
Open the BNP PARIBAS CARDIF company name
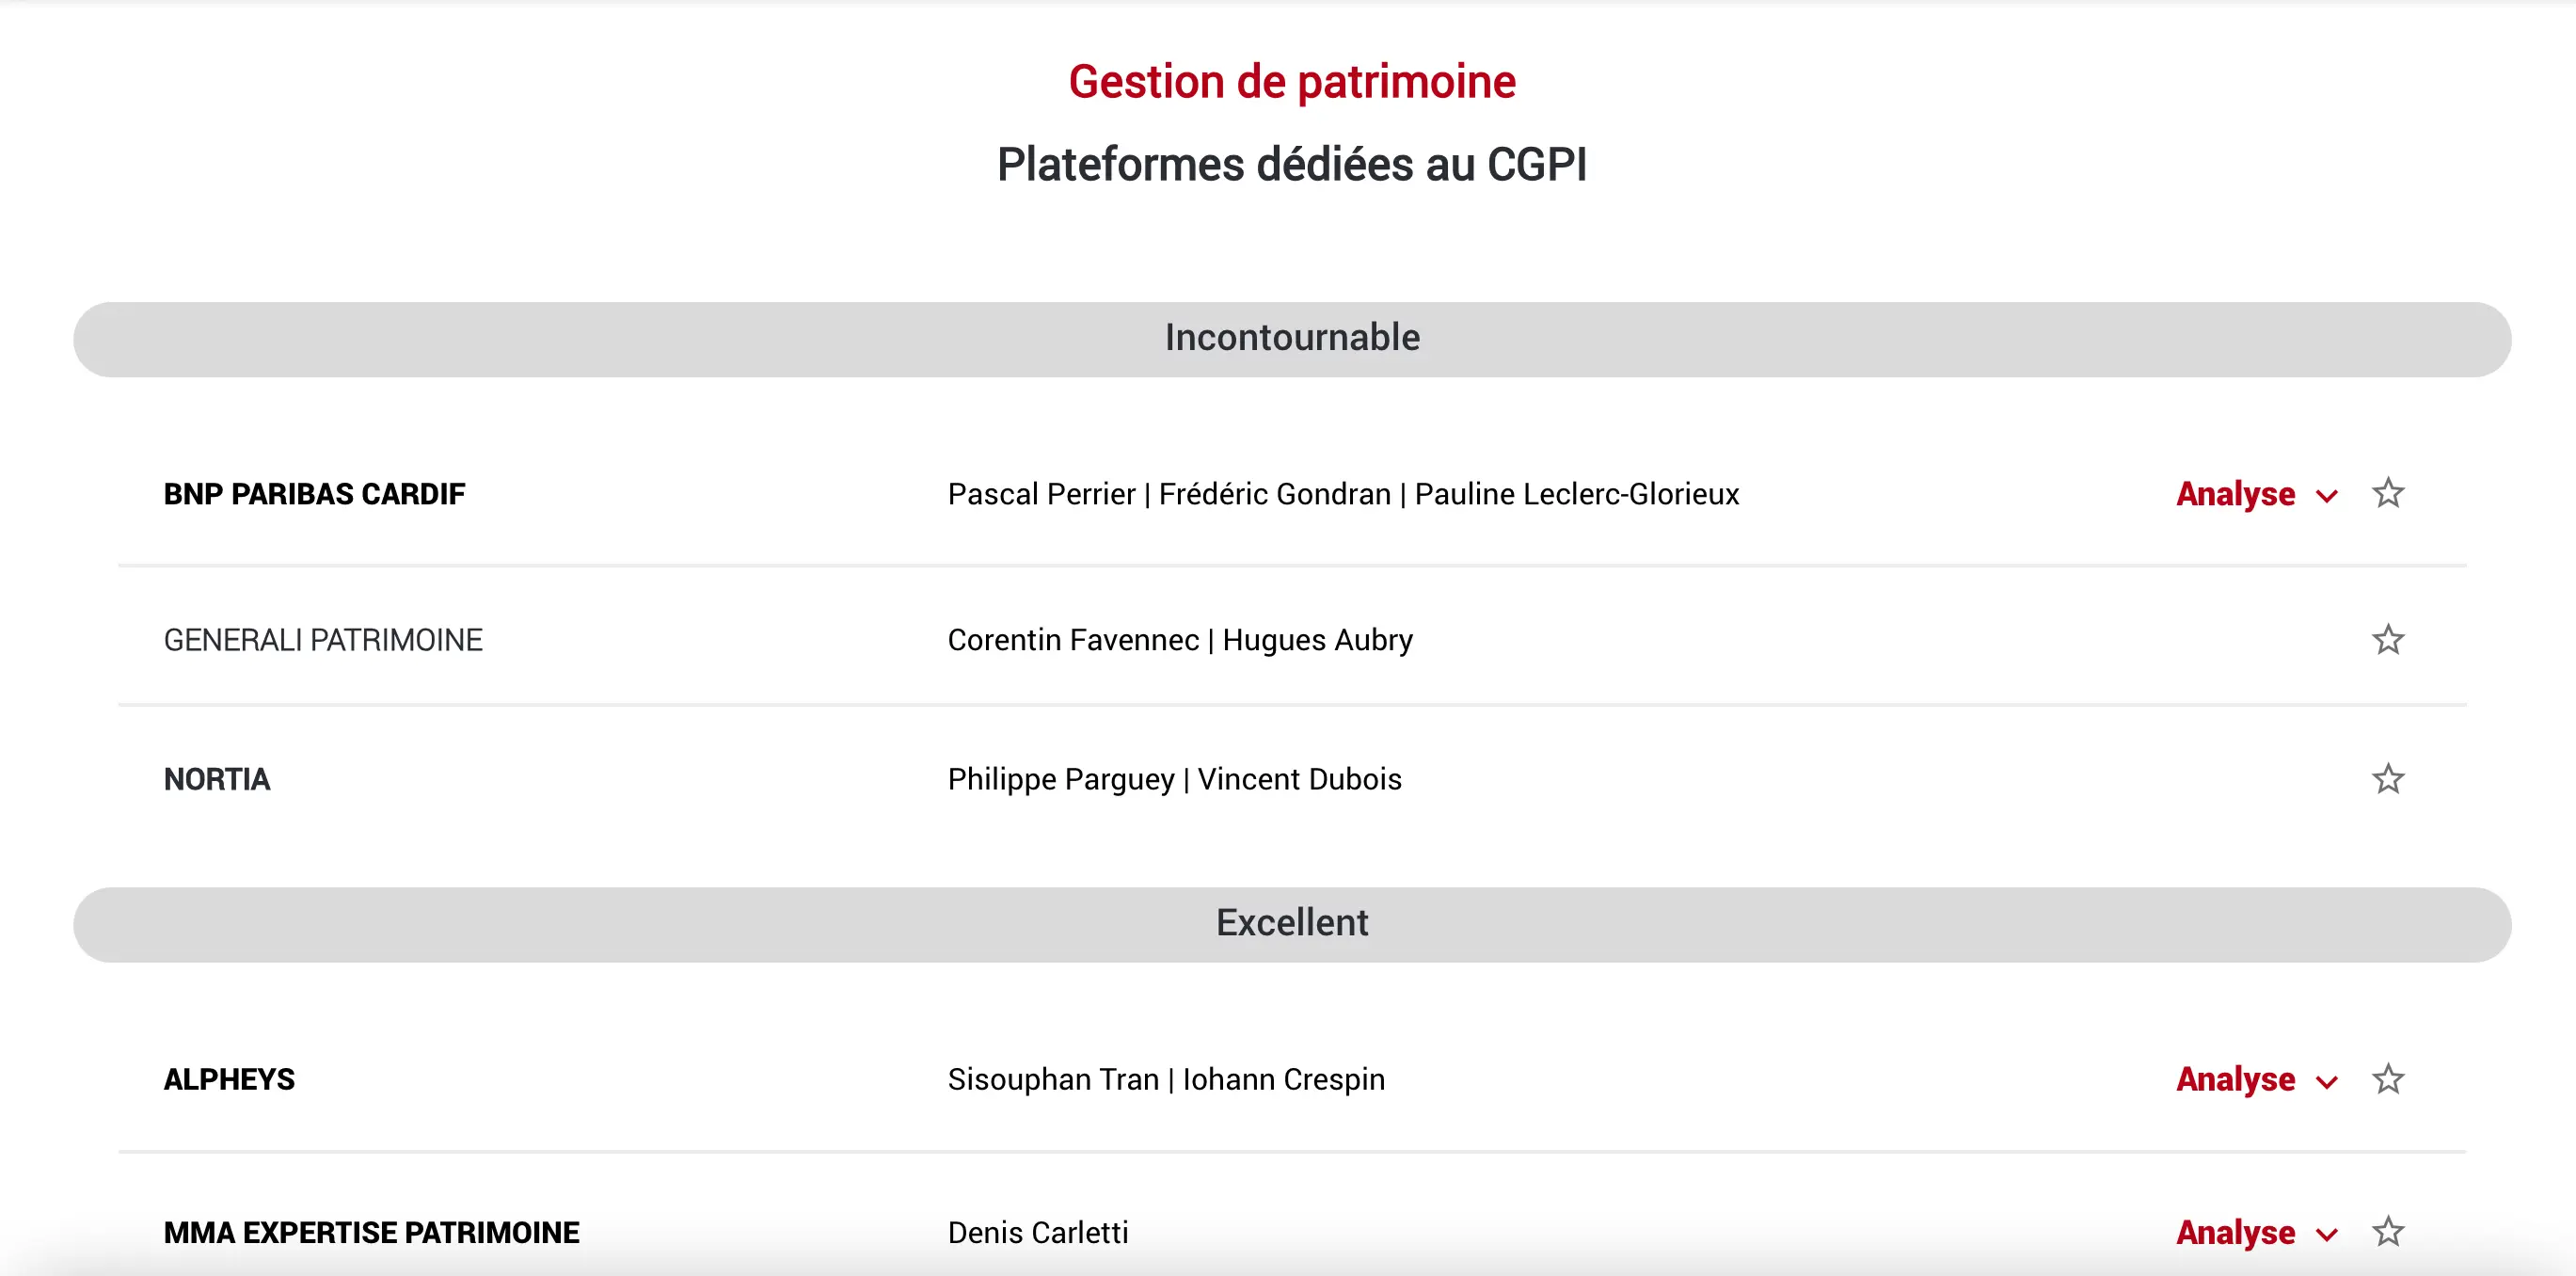pyautogui.click(x=314, y=494)
